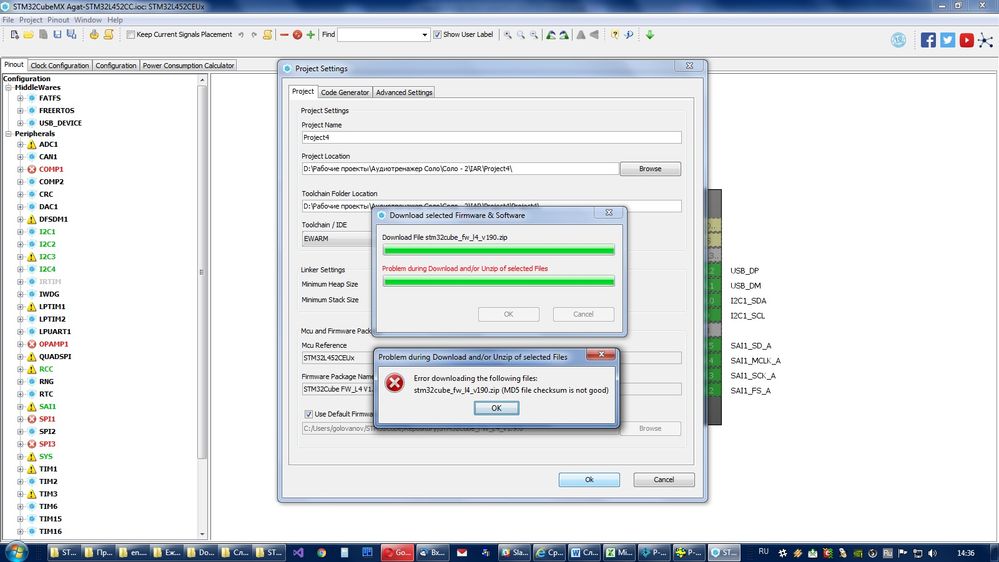The width and height of the screenshot is (999, 562).
Task: Click the Generate Report scroll icon
Action: (108, 34)
